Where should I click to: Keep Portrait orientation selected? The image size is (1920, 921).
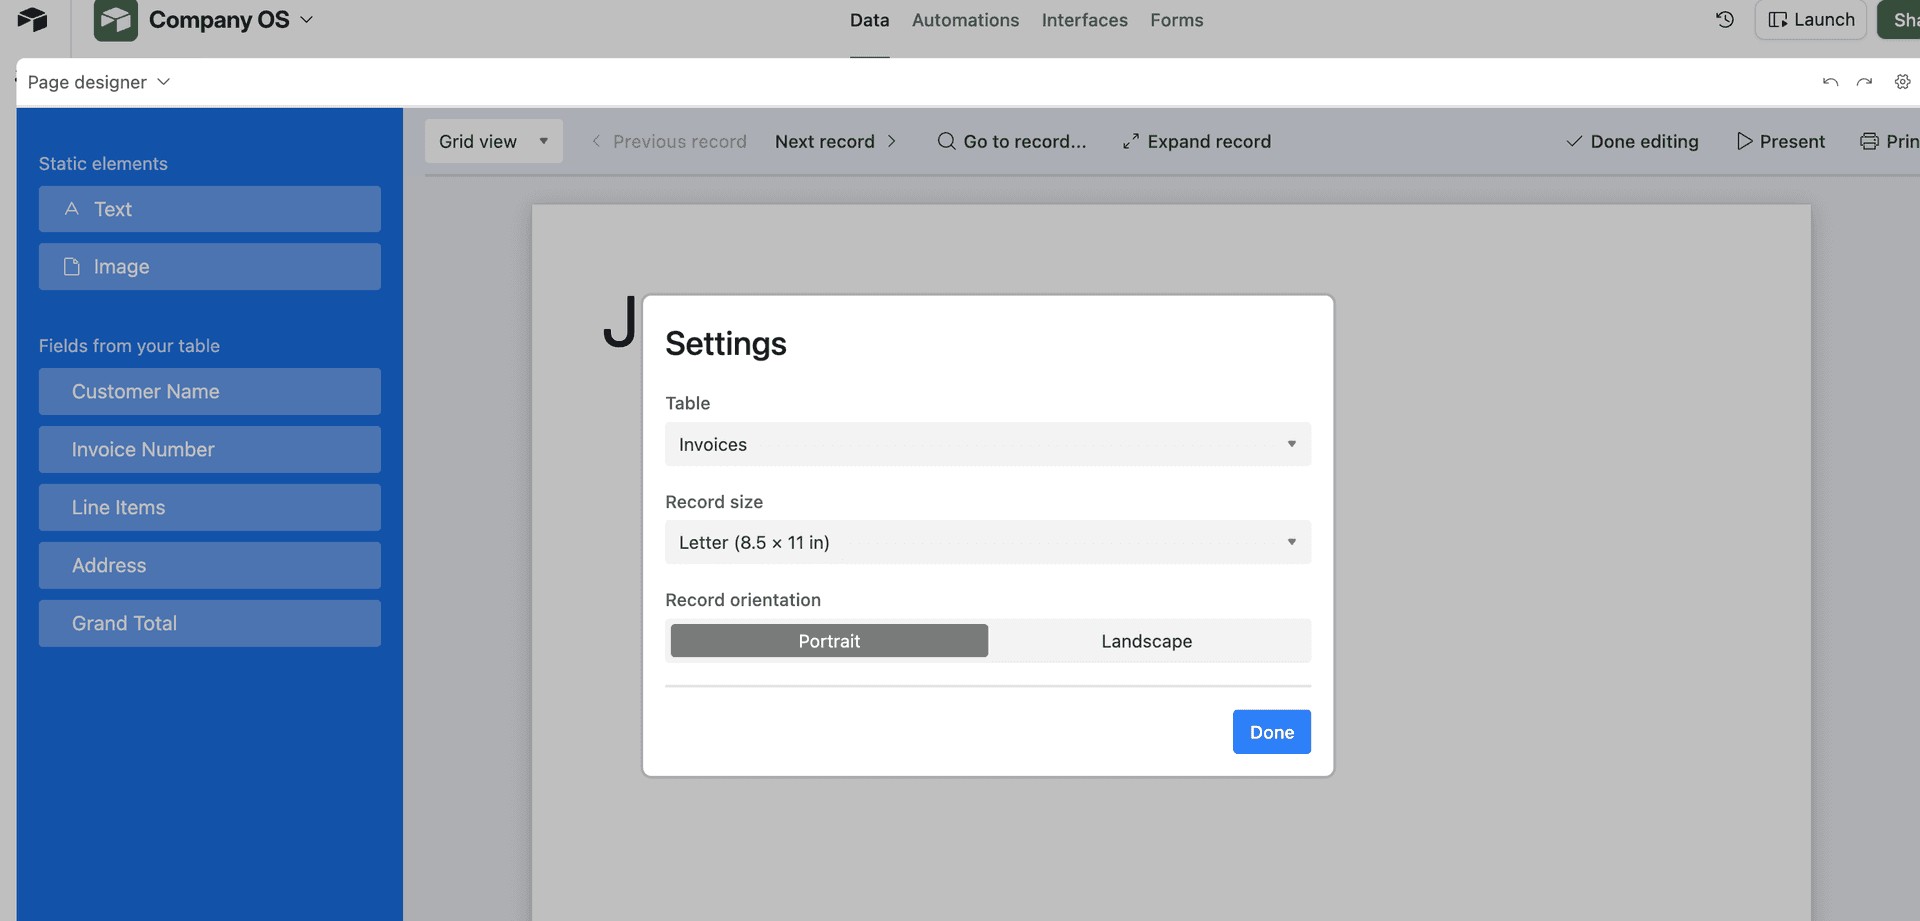(828, 641)
